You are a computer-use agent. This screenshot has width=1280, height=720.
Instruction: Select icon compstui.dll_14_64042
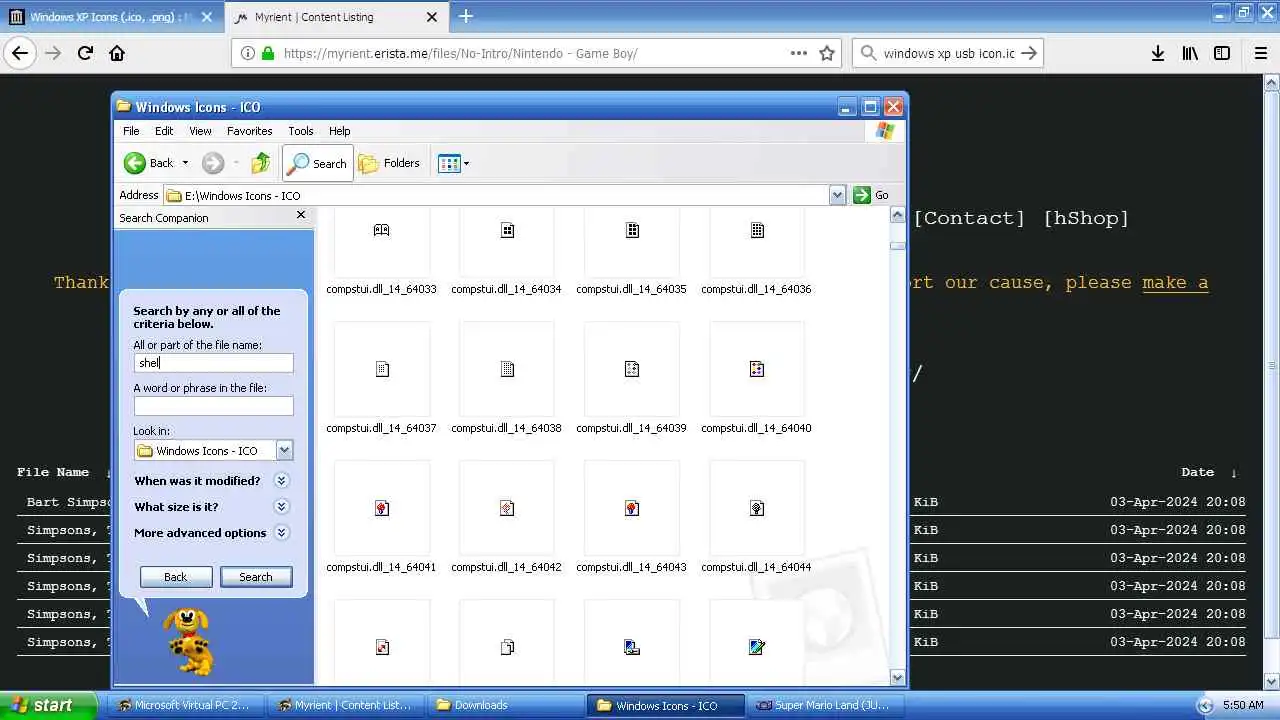(x=506, y=517)
